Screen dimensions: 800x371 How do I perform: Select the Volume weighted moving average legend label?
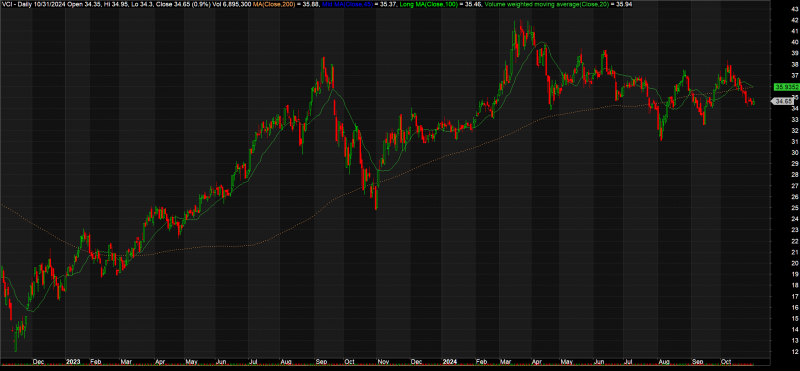click(x=545, y=5)
